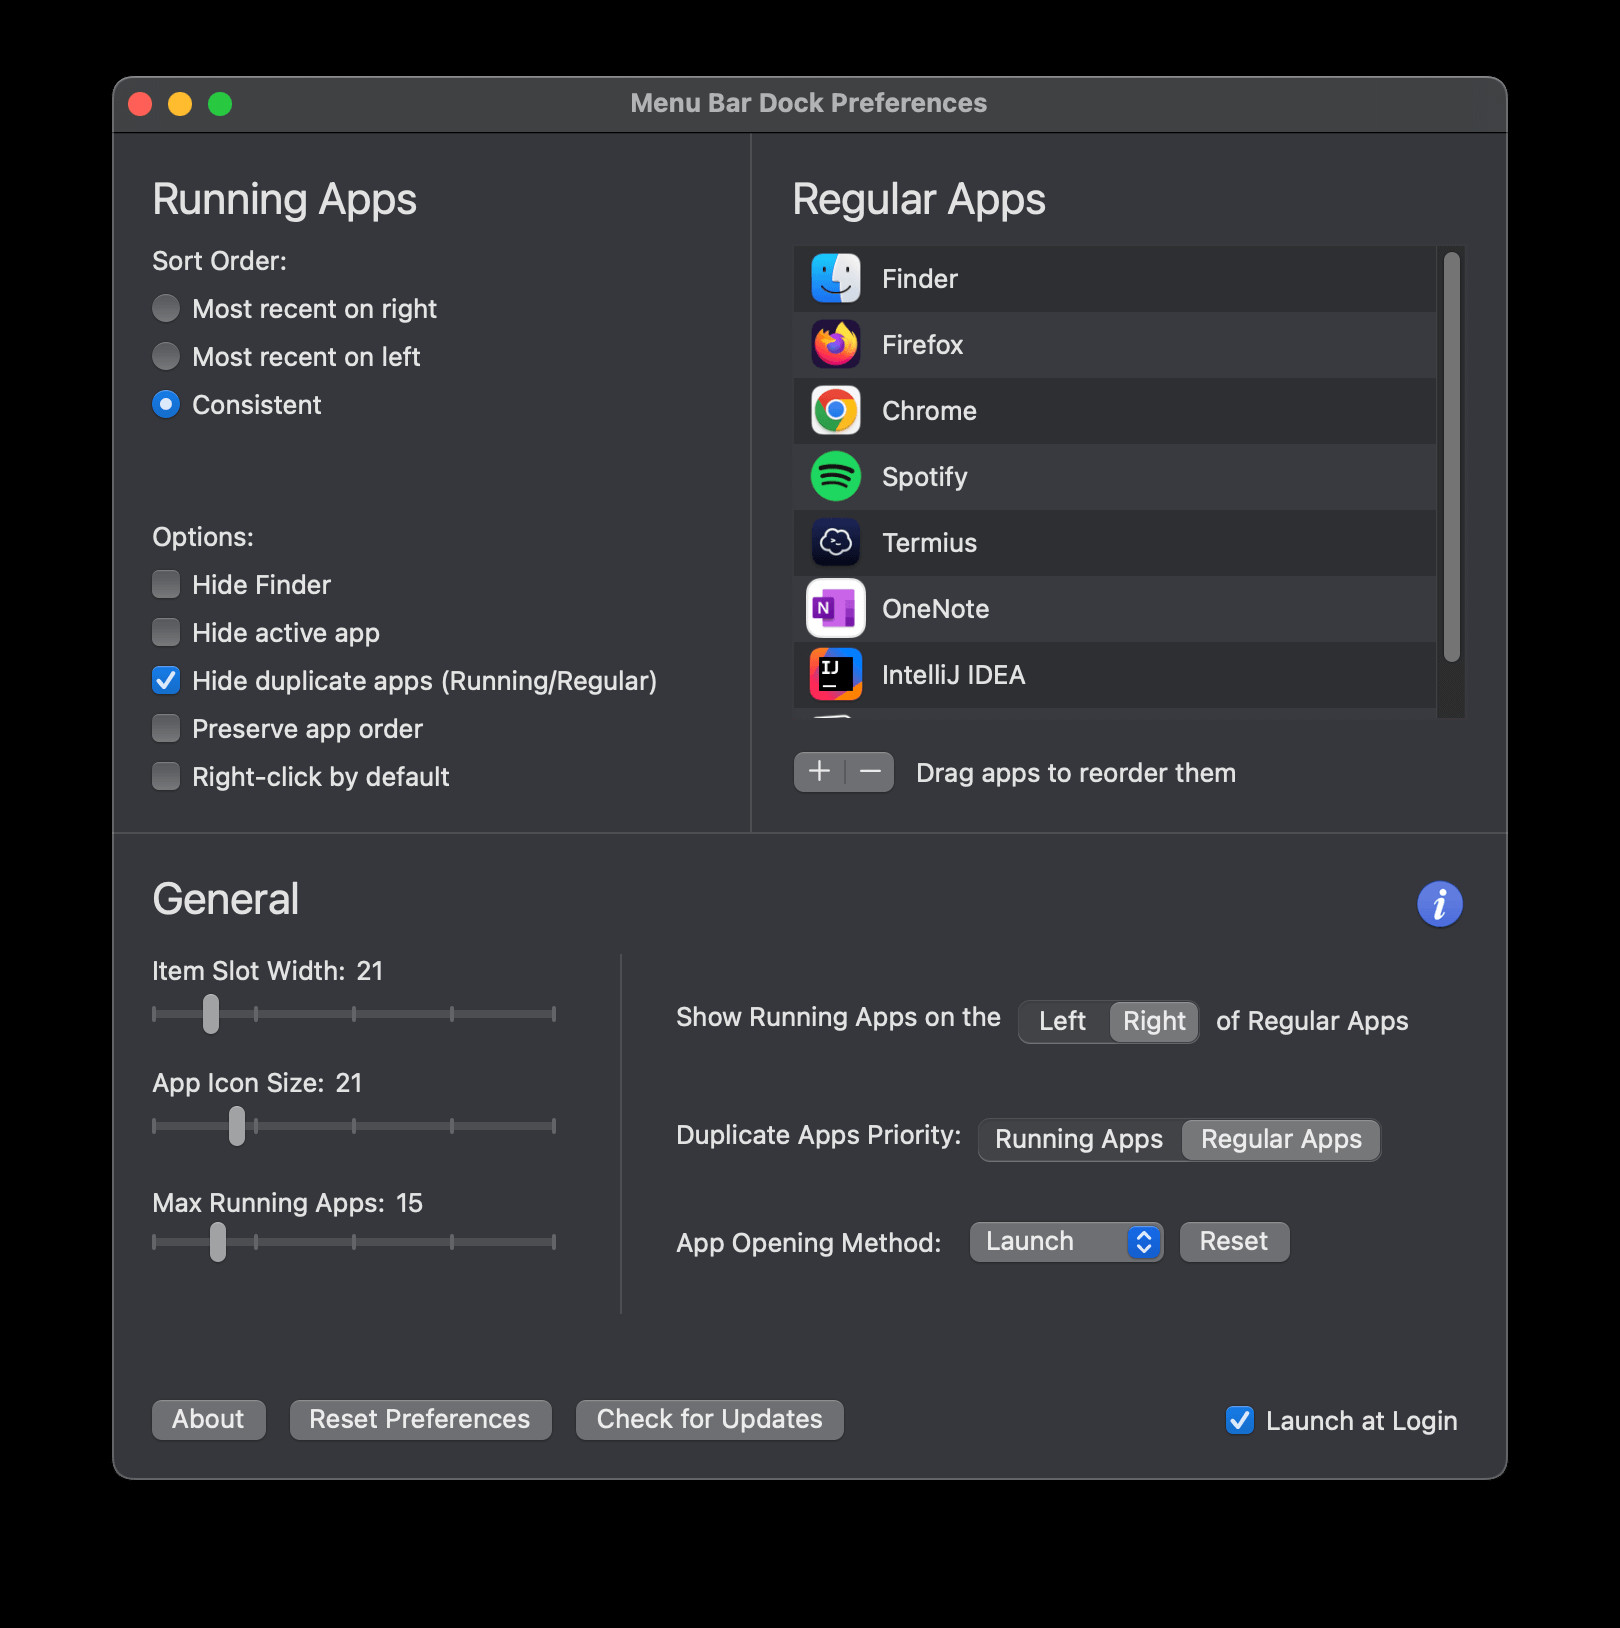Enable Preserve app order option
Image resolution: width=1620 pixels, height=1628 pixels.
(166, 728)
